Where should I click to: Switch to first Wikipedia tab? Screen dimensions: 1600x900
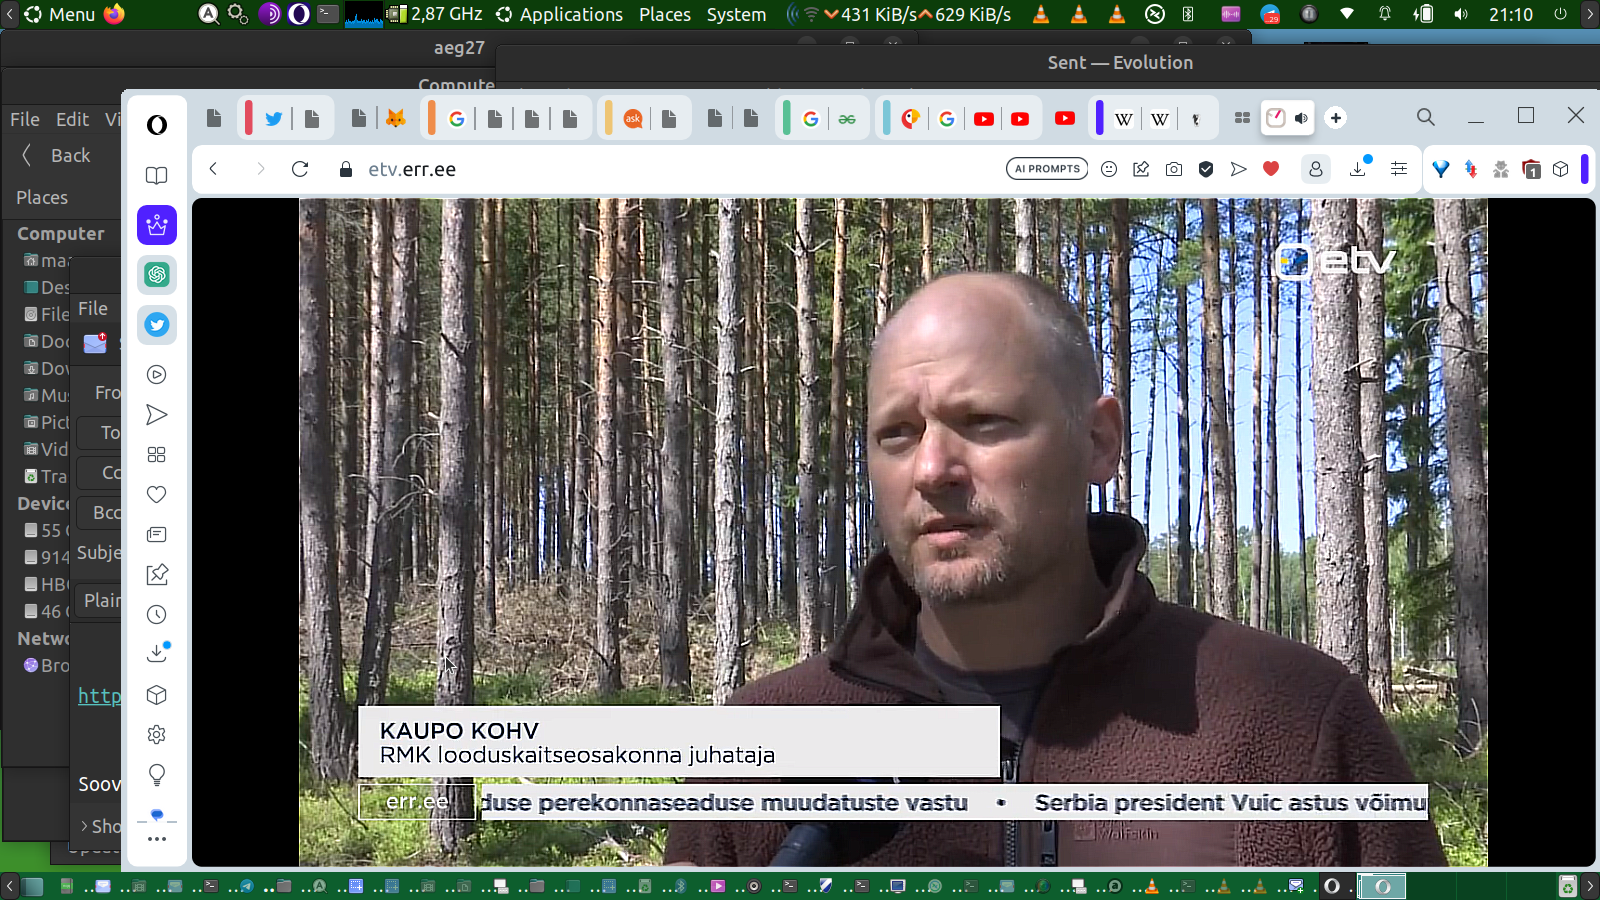[x=1124, y=119]
